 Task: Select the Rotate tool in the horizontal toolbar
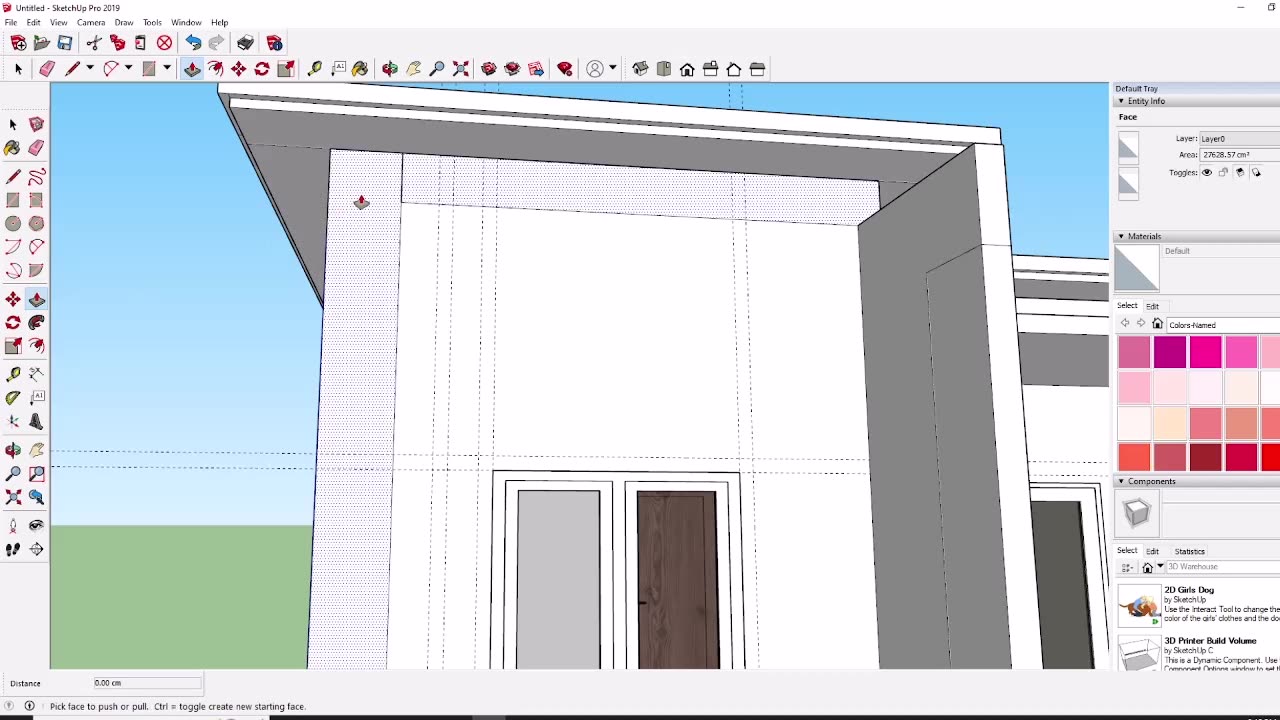262,69
